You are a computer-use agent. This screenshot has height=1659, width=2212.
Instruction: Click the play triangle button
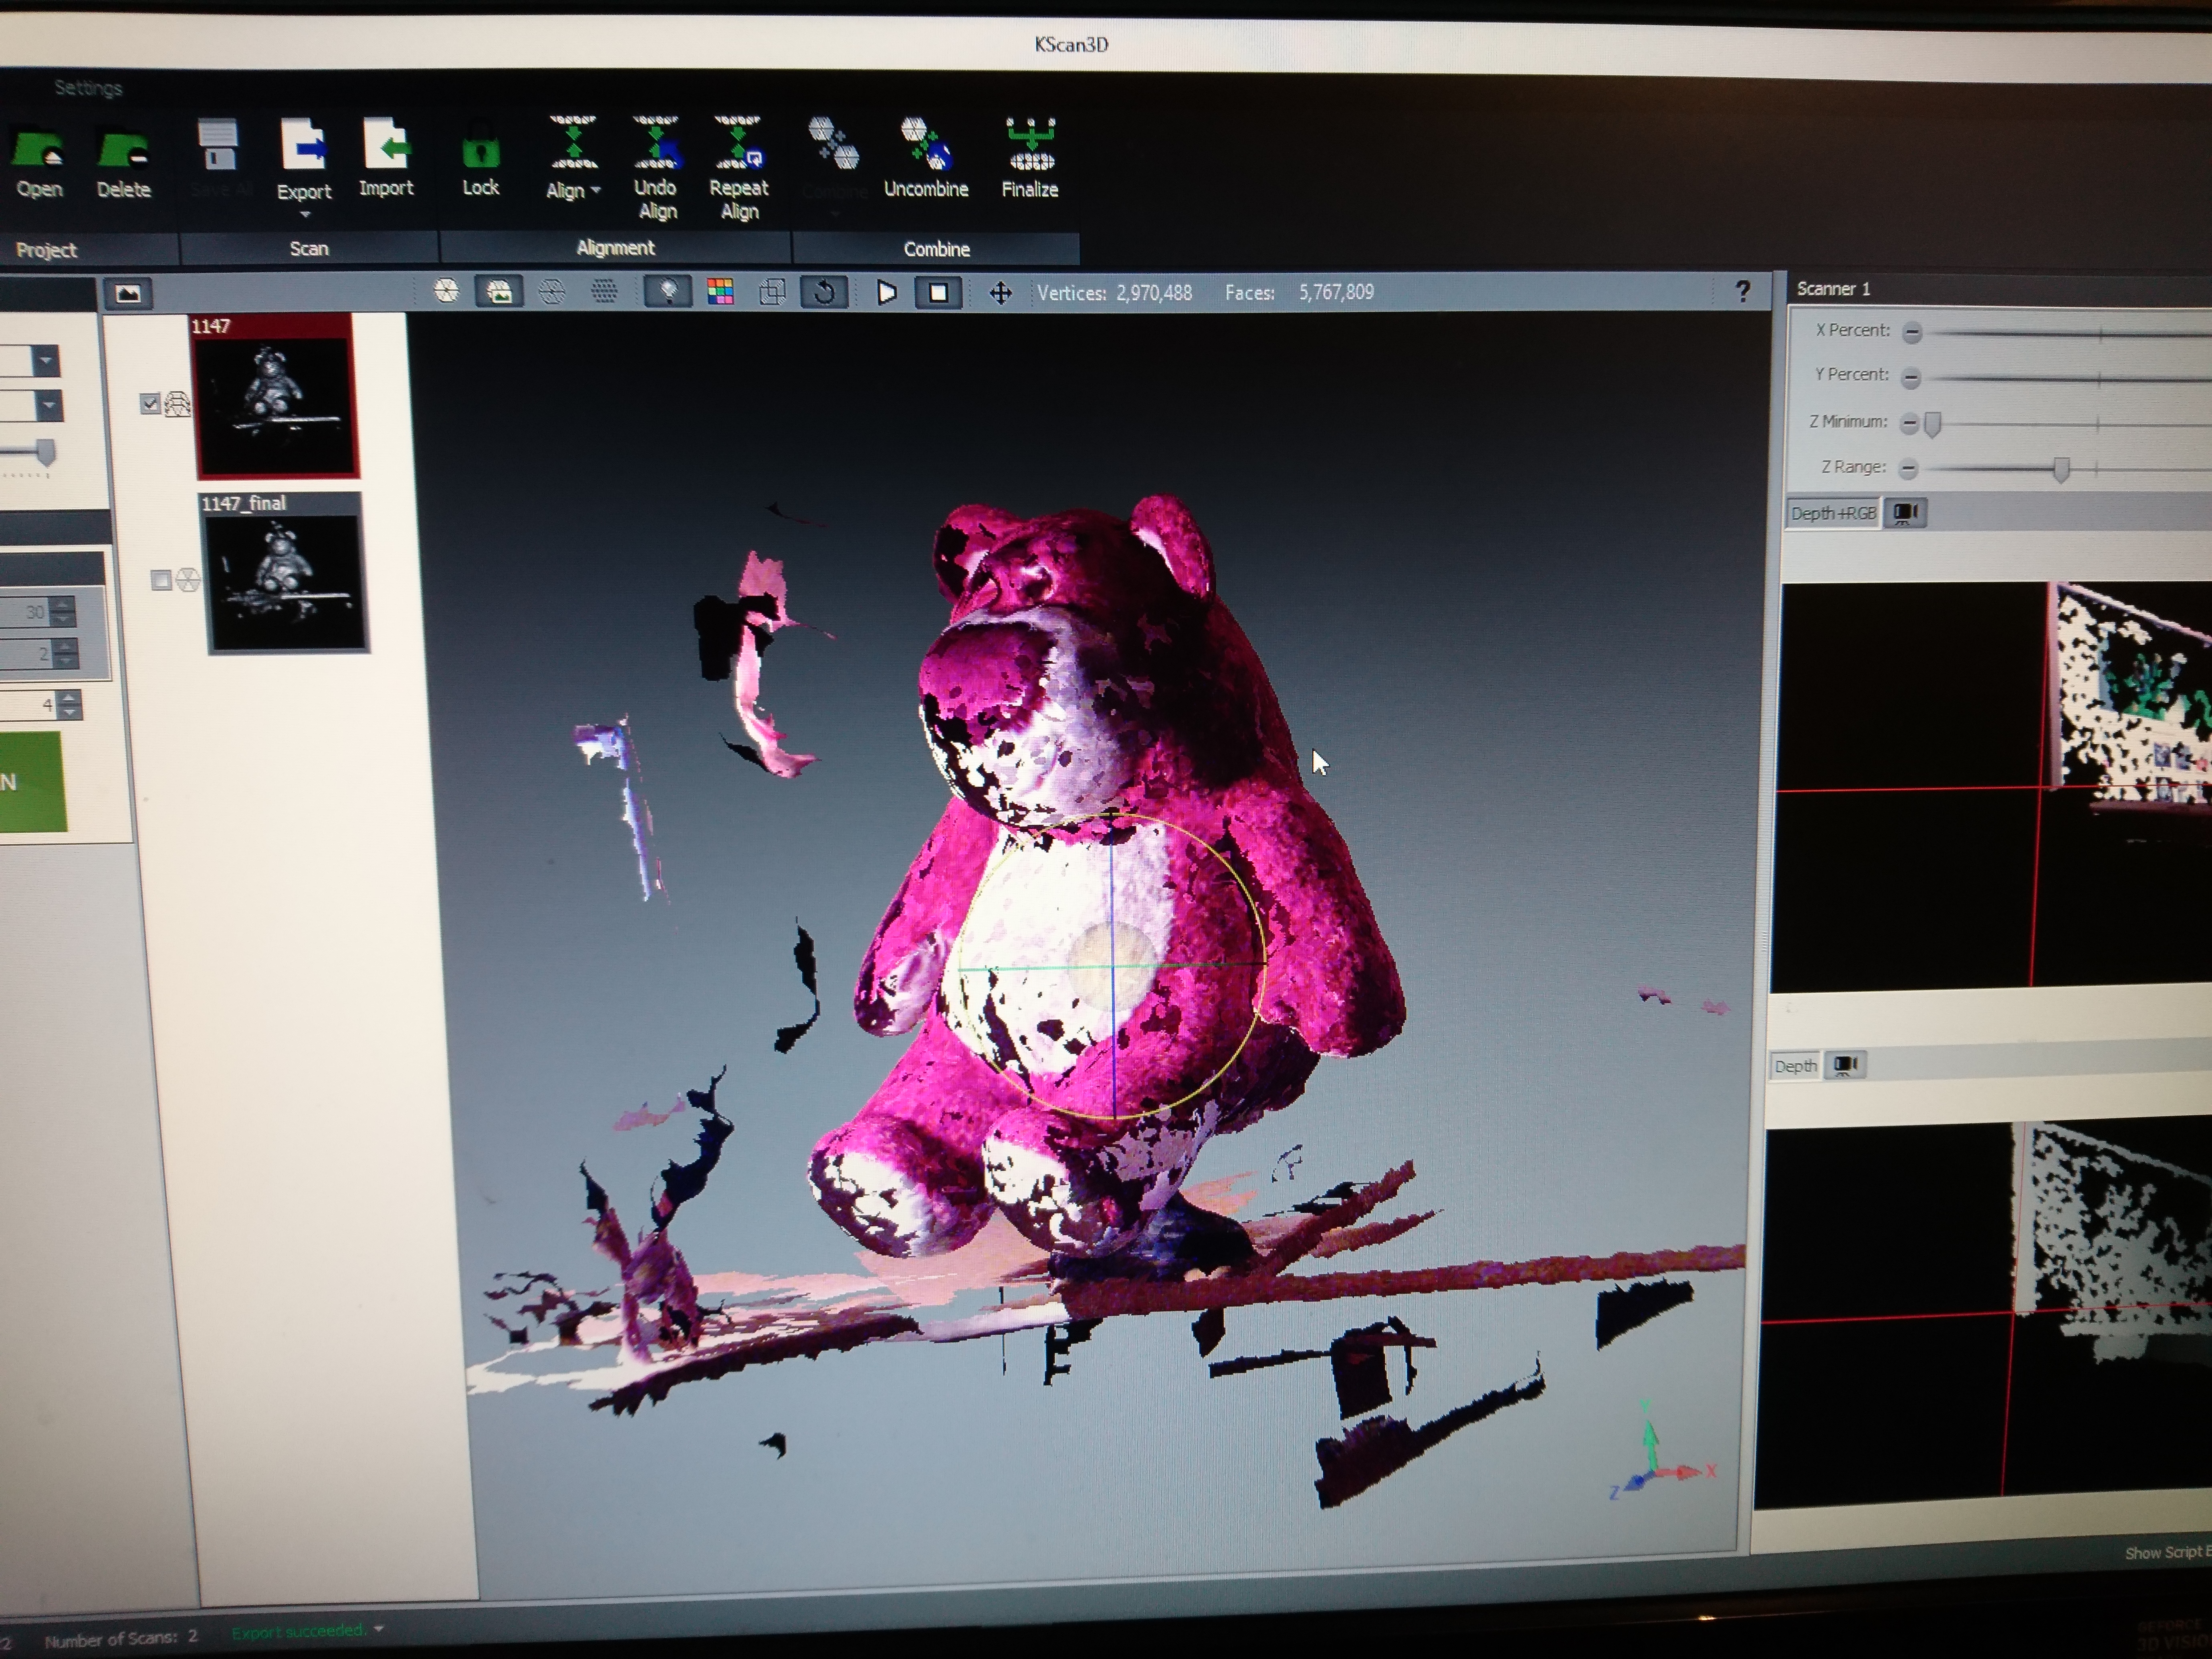[886, 293]
